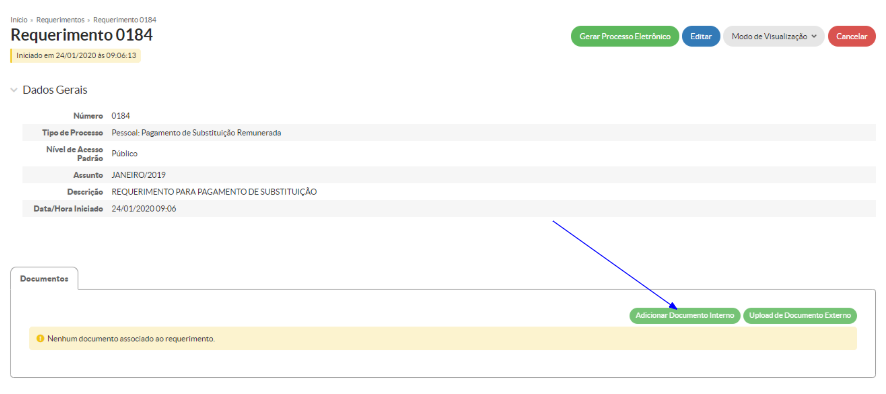Click the Gerar Processo Eletrônico button
The width and height of the screenshot is (886, 394).
pyautogui.click(x=624, y=36)
